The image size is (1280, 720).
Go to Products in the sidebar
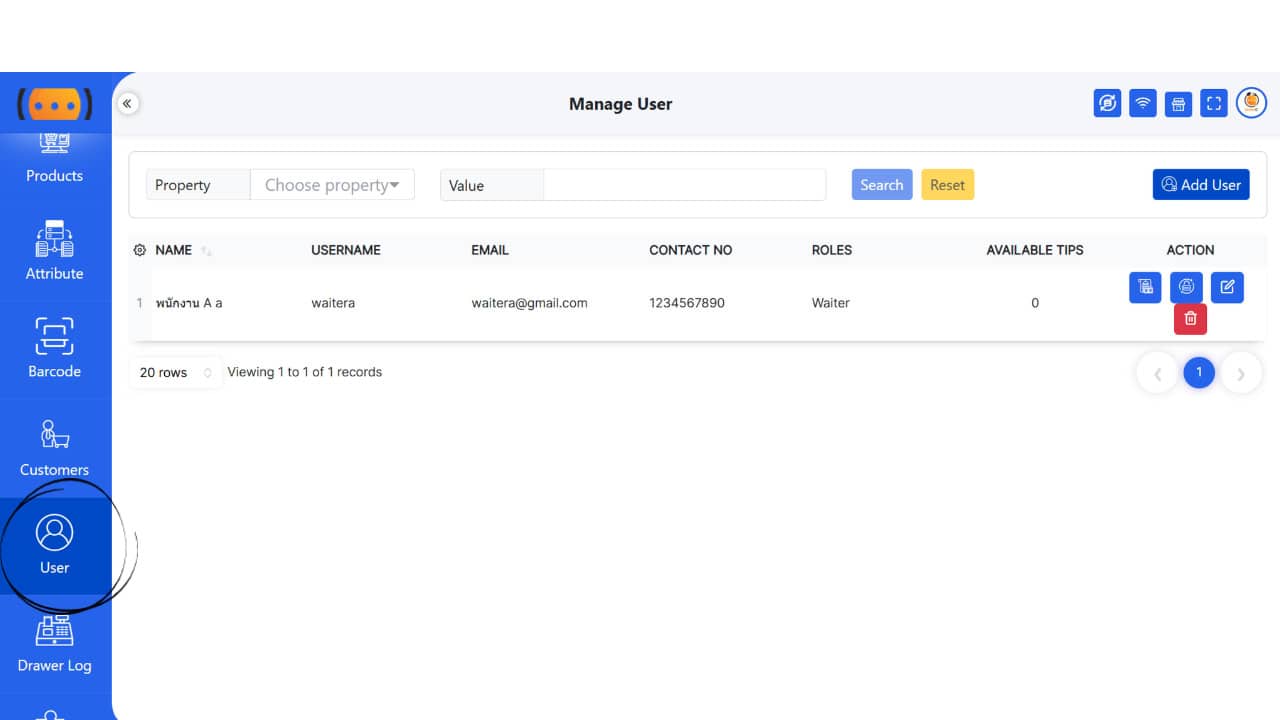click(x=54, y=160)
